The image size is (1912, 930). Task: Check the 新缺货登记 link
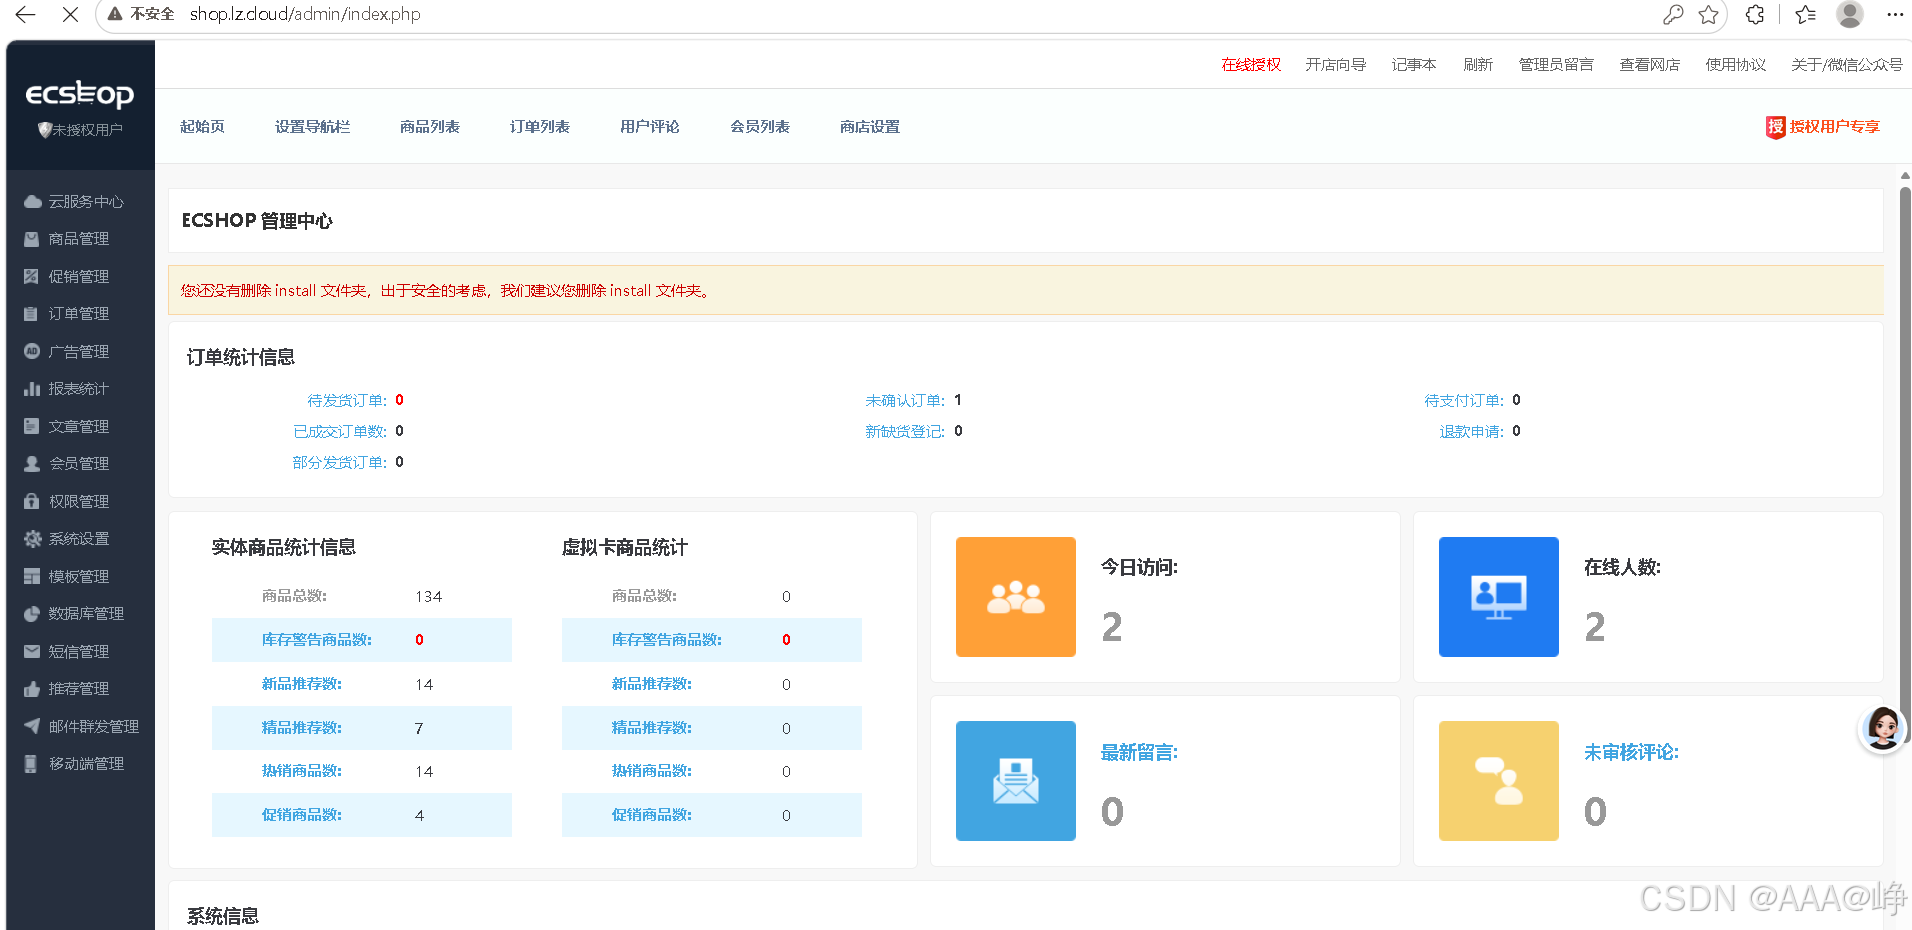[905, 432]
